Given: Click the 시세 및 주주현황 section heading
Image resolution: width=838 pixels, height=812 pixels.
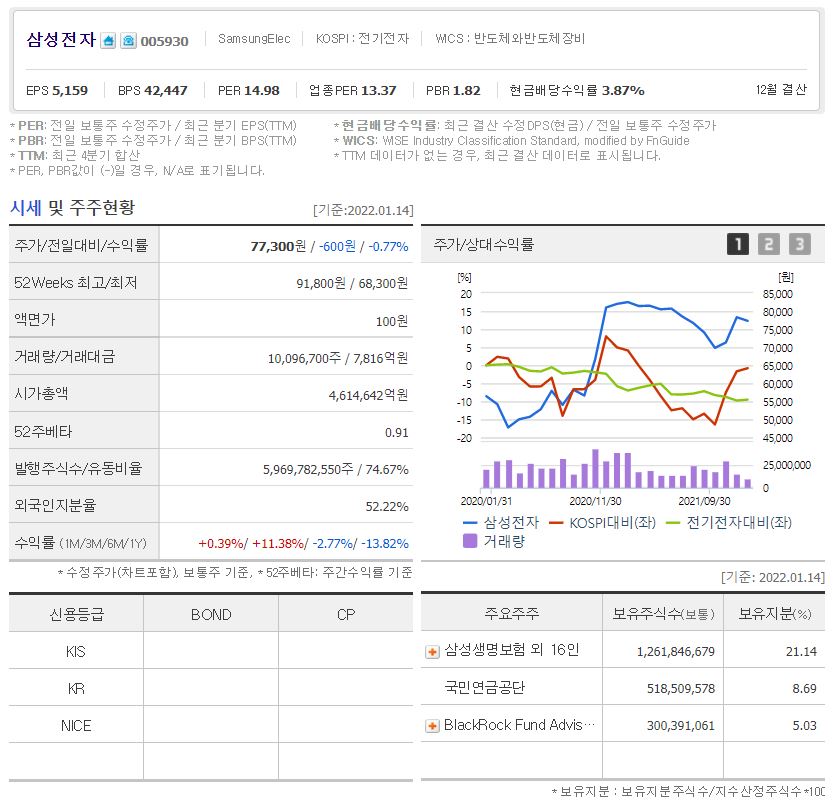Looking at the screenshot, I should pyautogui.click(x=73, y=207).
